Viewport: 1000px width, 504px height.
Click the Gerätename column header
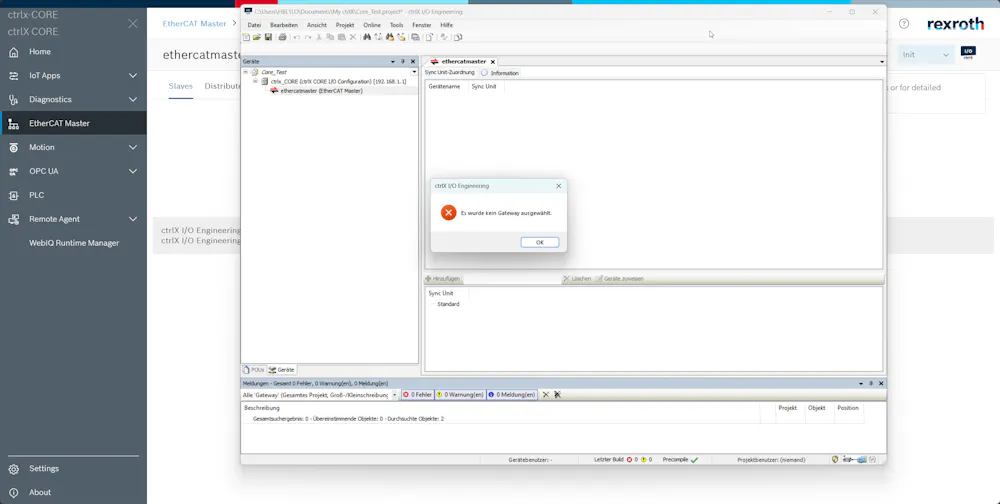(x=445, y=86)
